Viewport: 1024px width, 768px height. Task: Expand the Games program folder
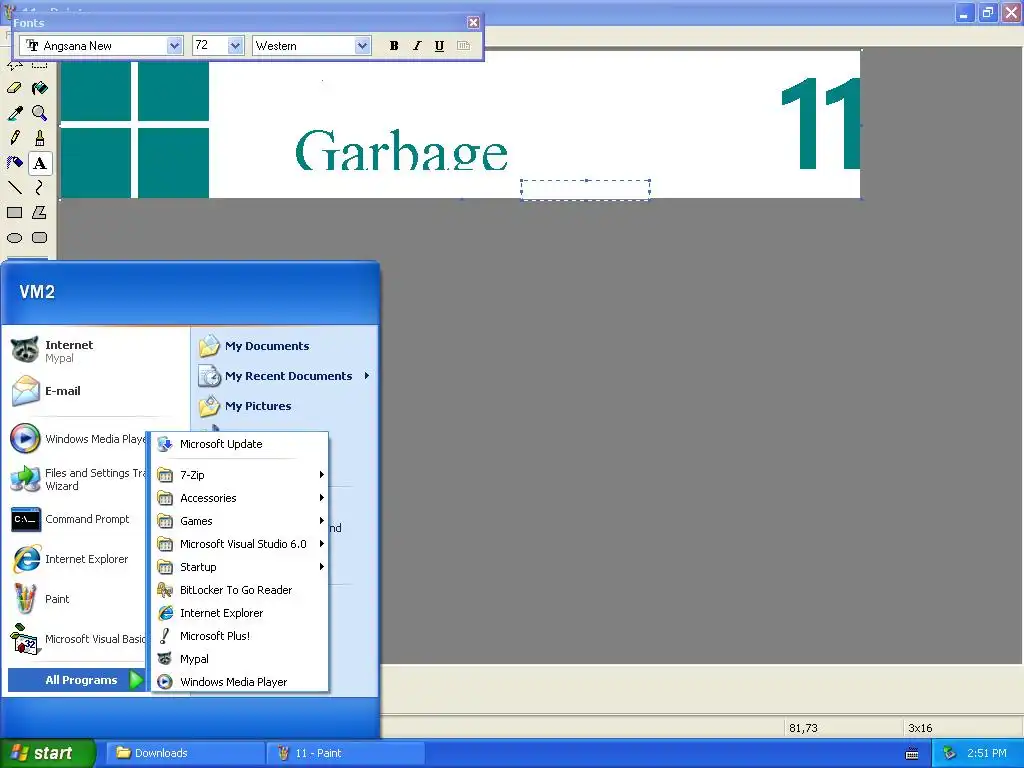240,521
